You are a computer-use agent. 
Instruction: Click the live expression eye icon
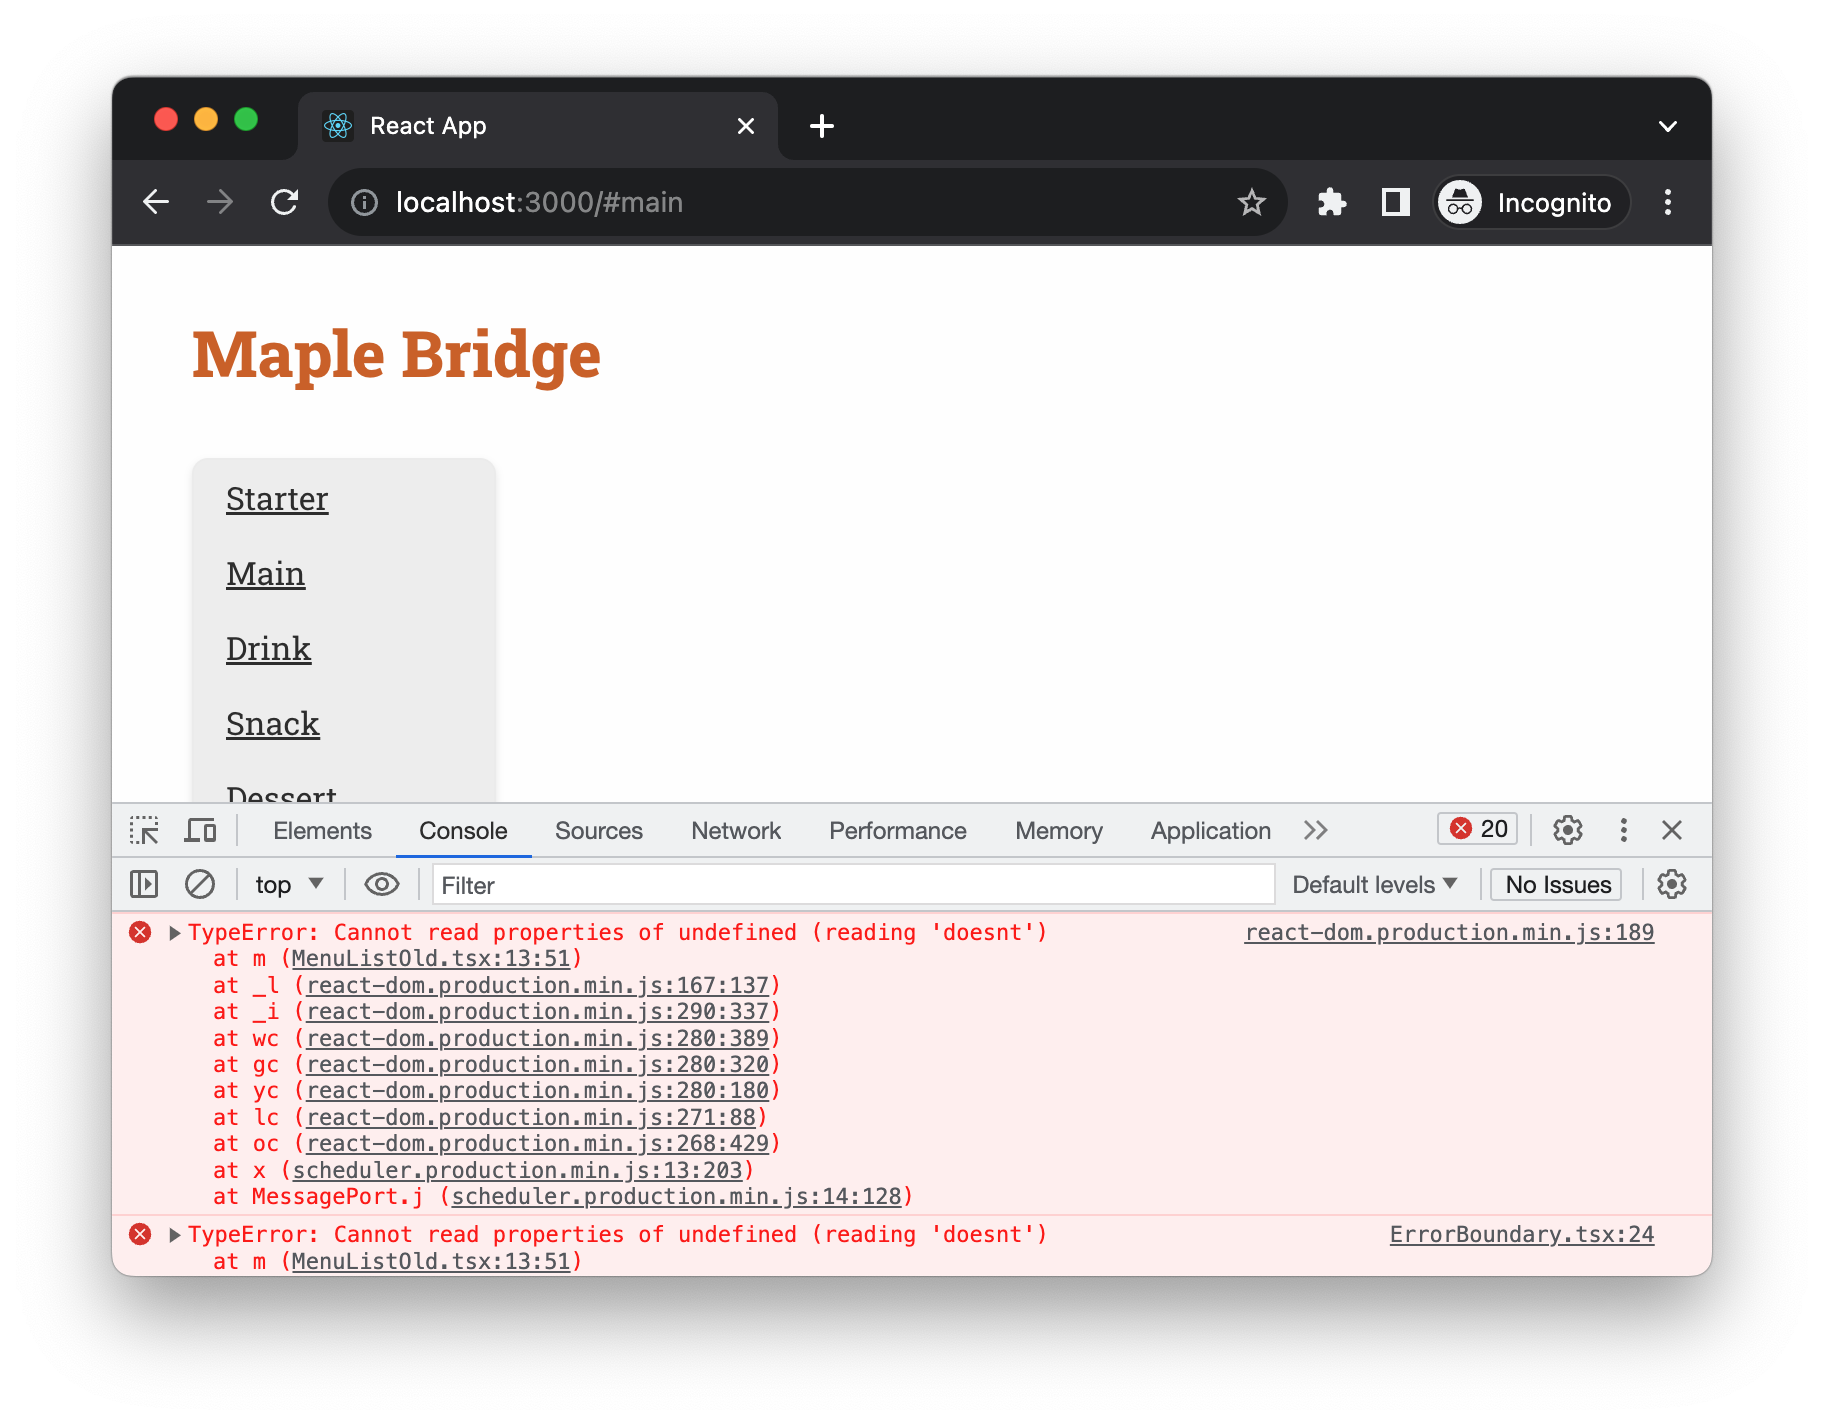pos(381,884)
